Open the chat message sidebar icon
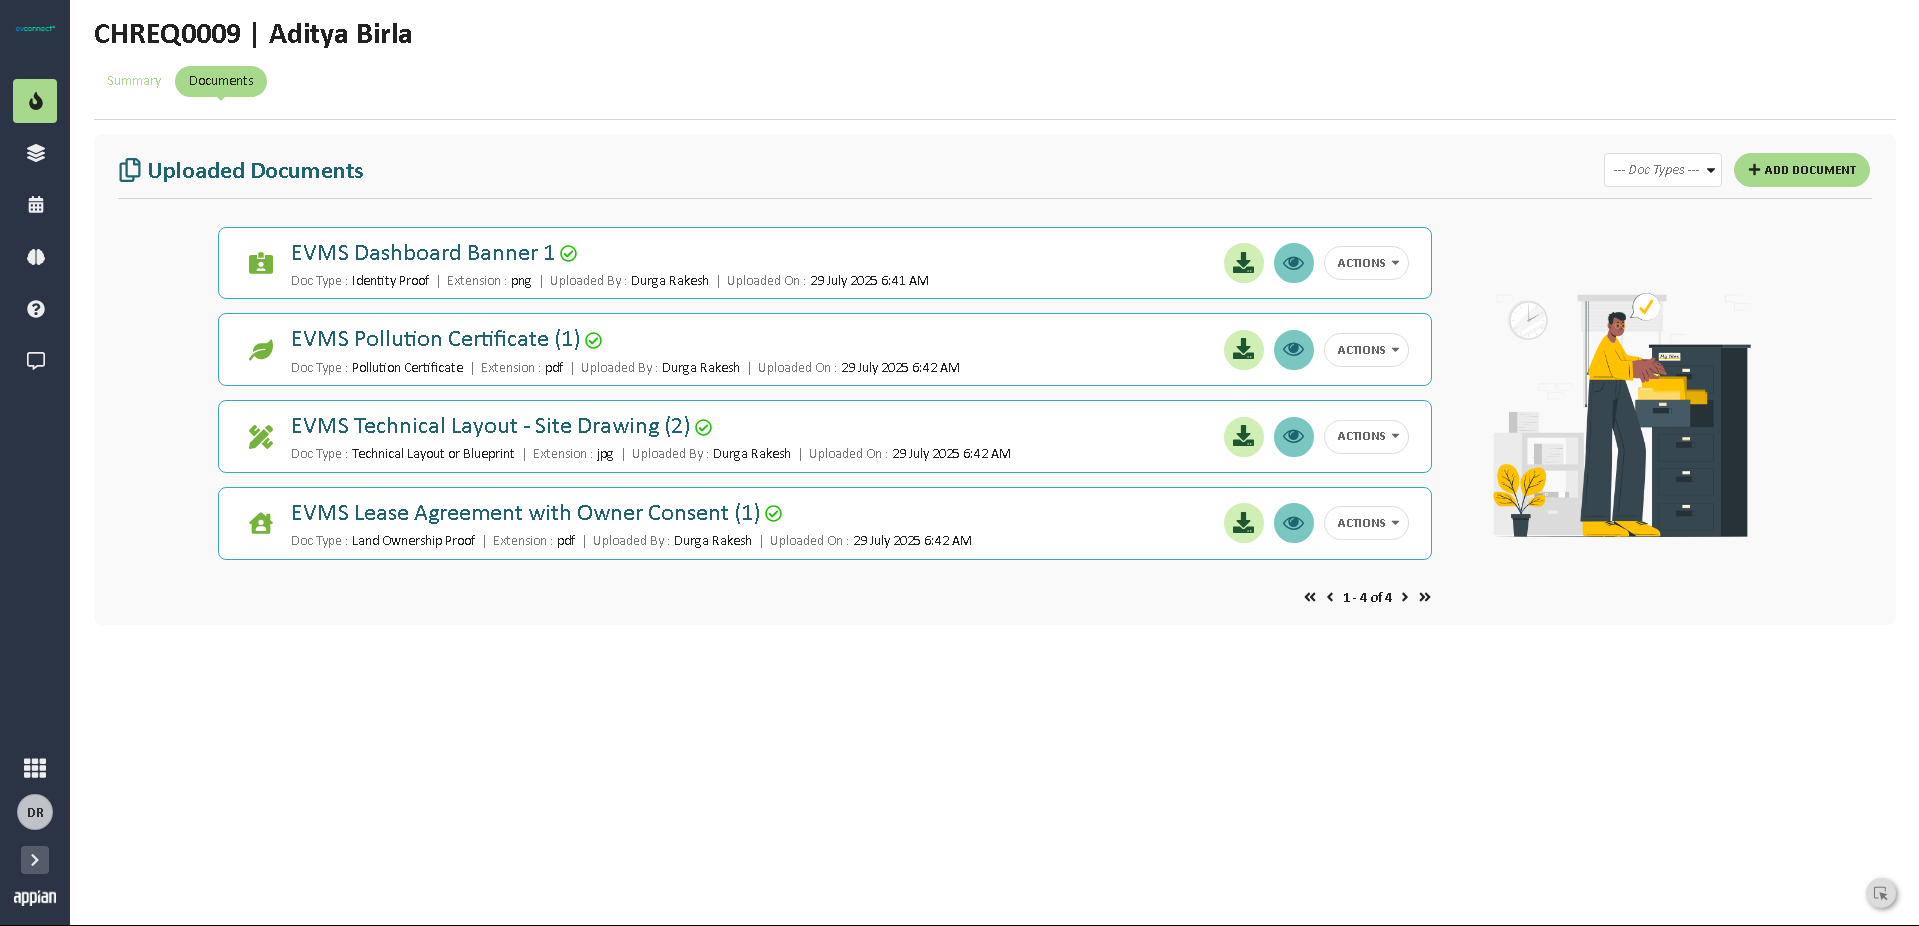1919x926 pixels. [x=35, y=361]
